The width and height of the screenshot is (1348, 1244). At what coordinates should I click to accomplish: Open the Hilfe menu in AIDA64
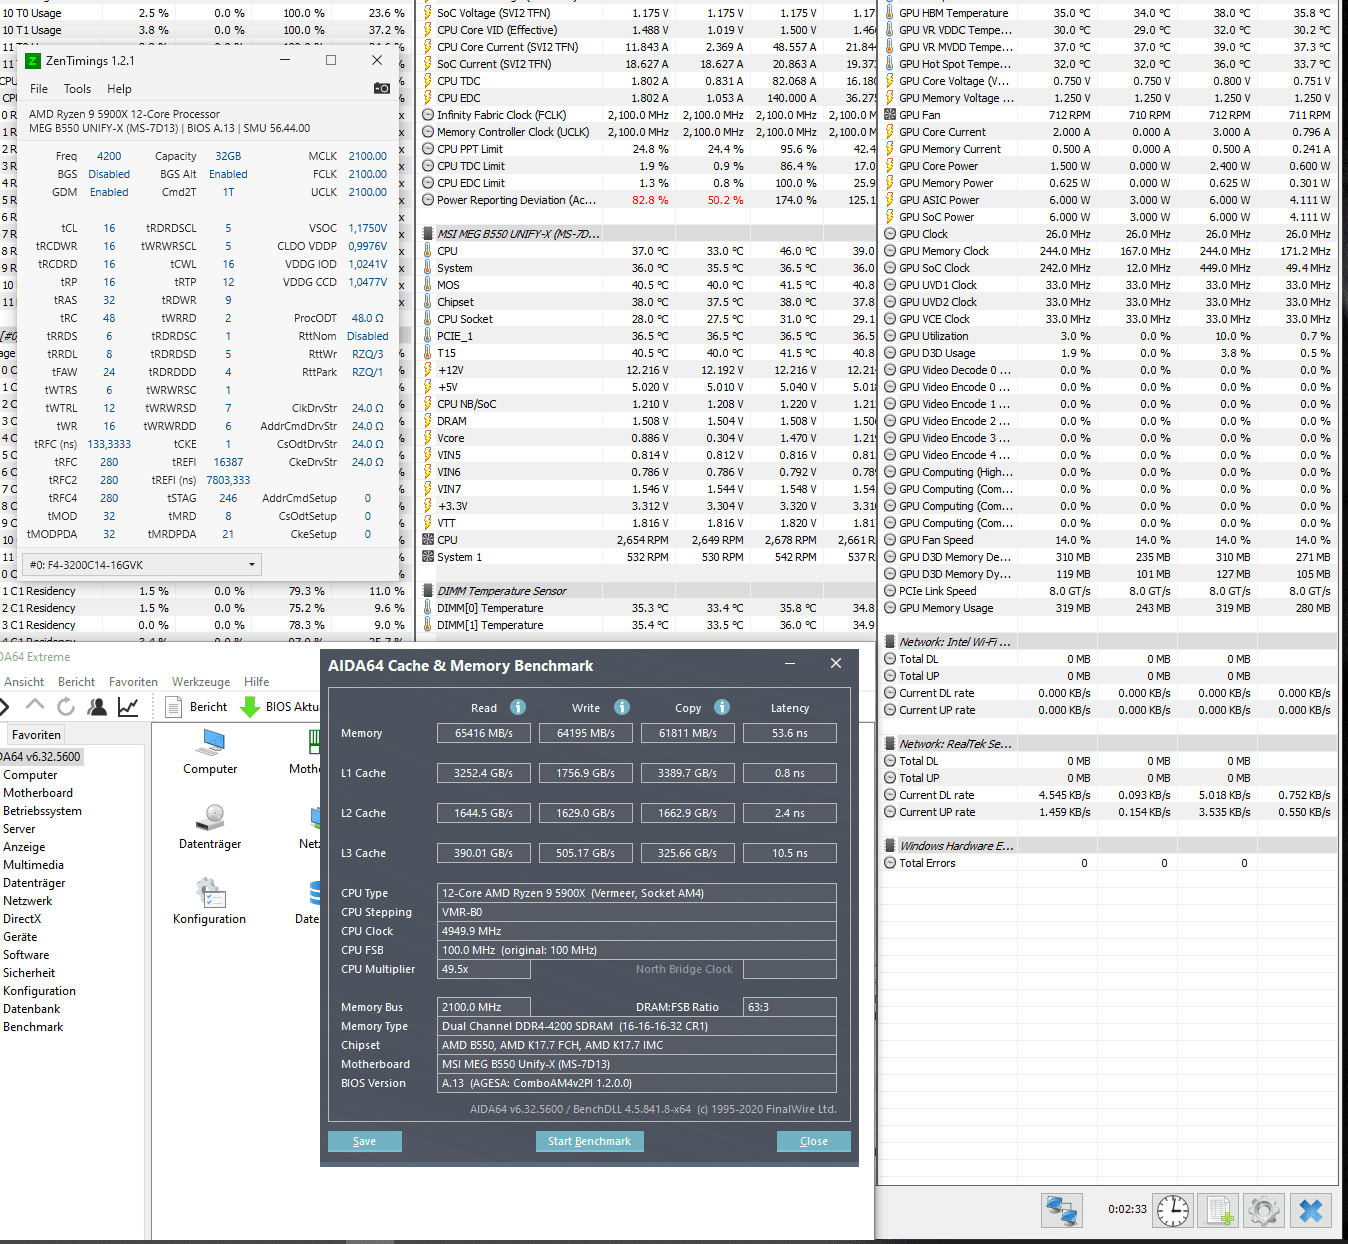click(x=256, y=682)
